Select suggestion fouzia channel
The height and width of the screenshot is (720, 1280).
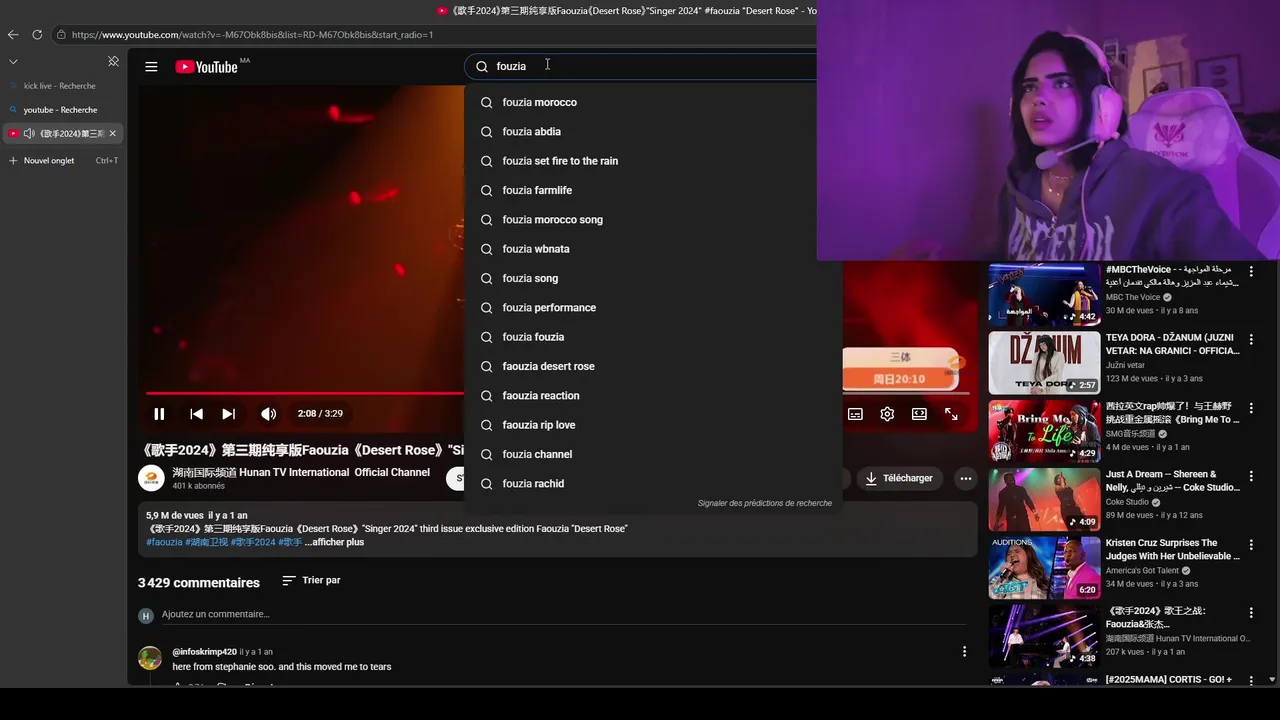coord(653,454)
